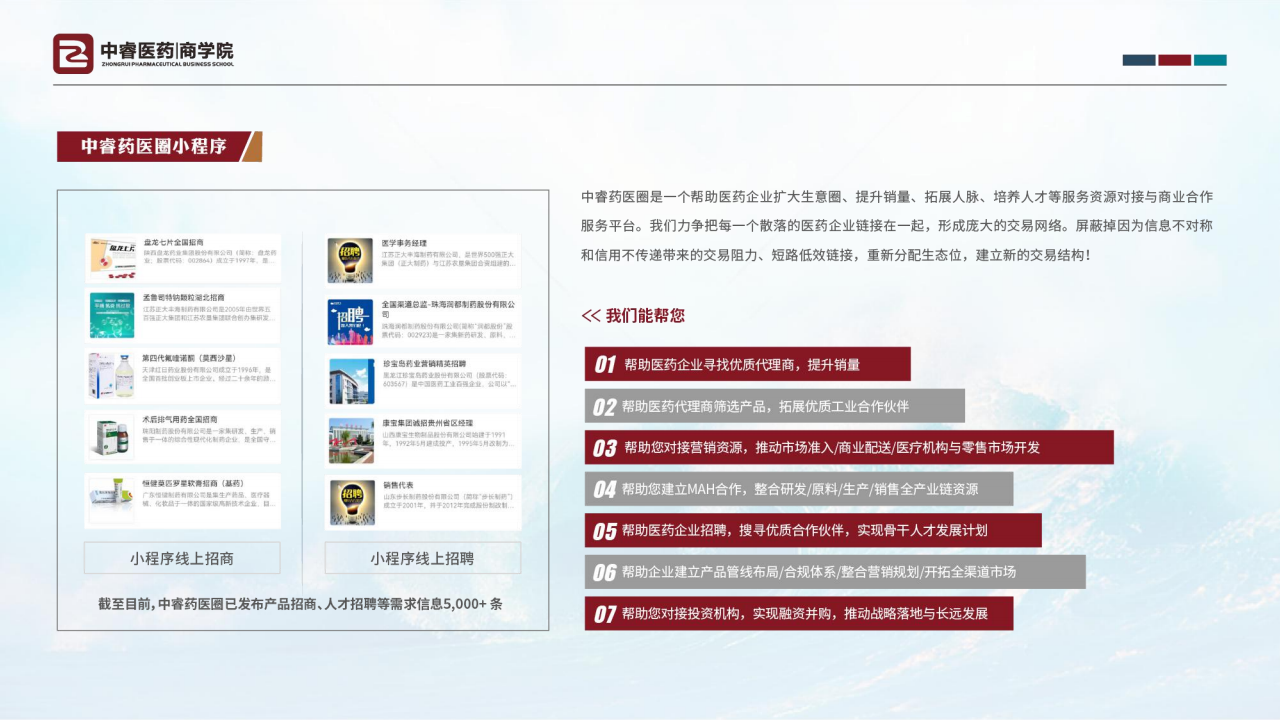Select item 03 帮助您对接营销资源
This screenshot has height=720, width=1280.
(849, 447)
